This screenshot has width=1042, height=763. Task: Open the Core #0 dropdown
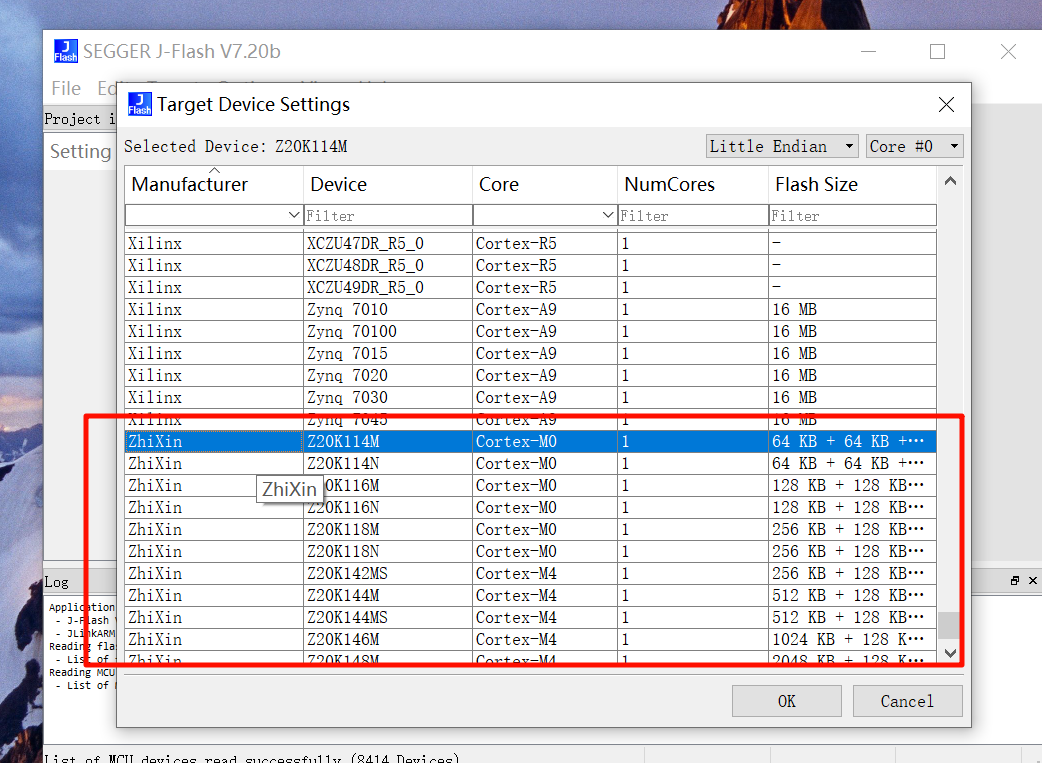(914, 146)
